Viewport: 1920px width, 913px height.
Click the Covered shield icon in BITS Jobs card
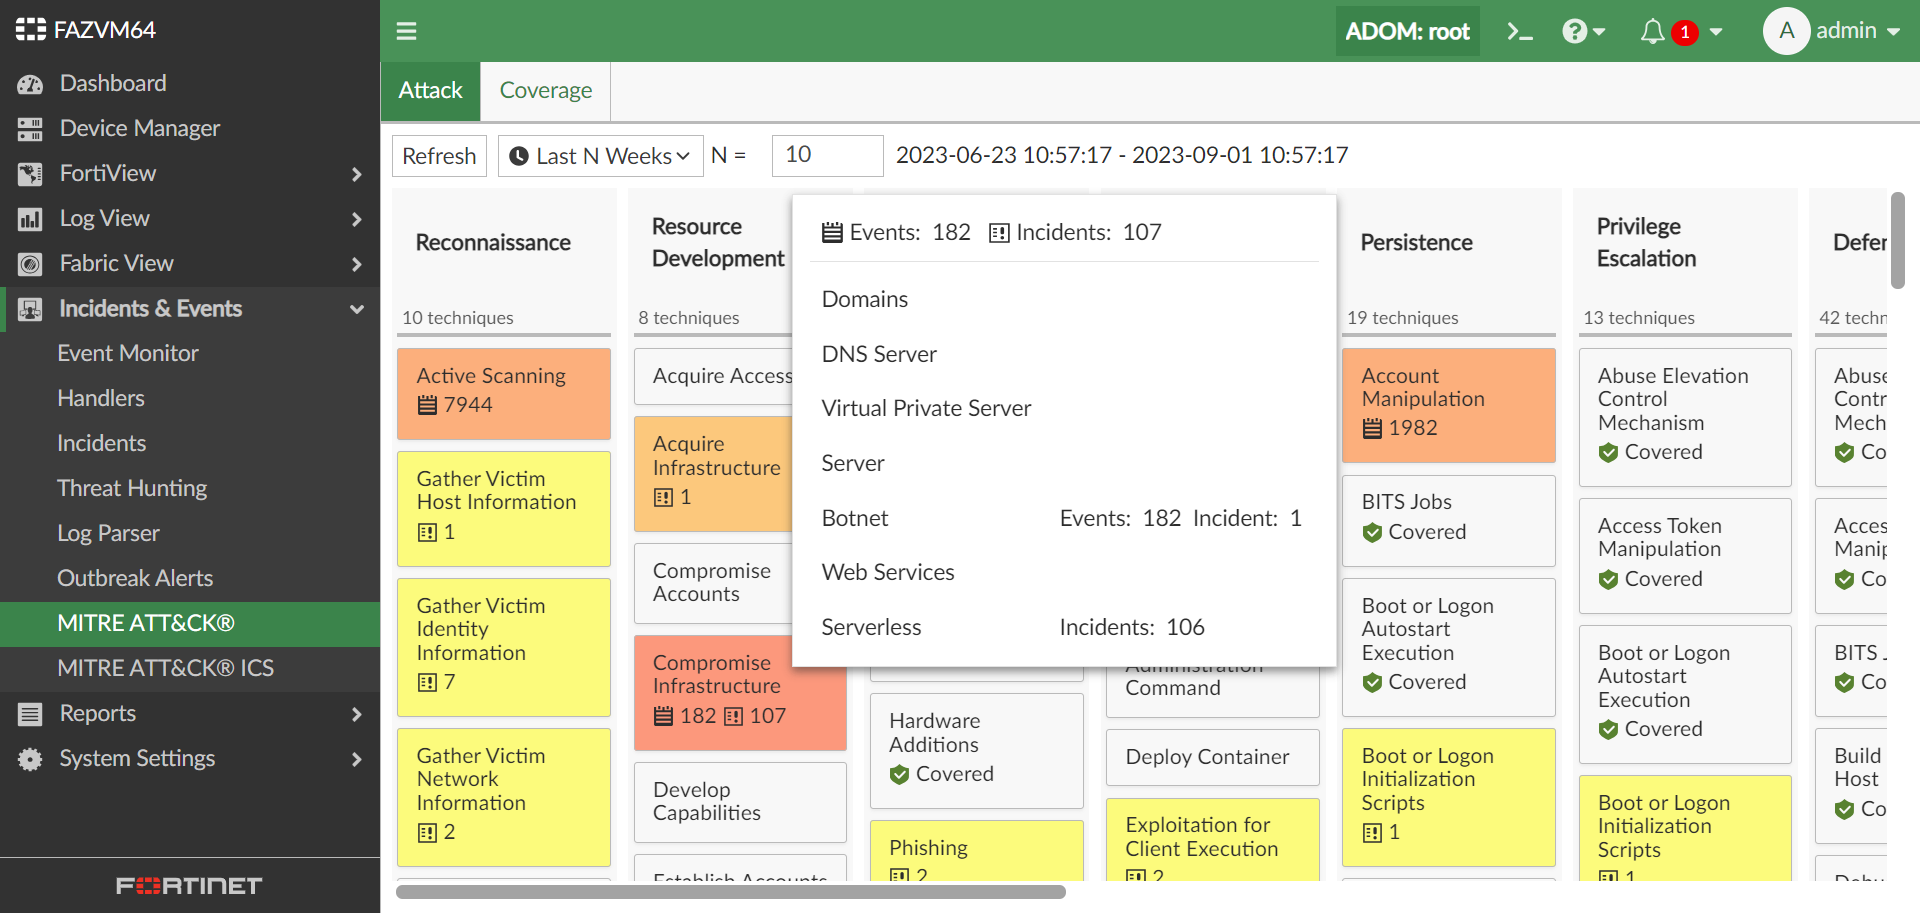(1372, 533)
